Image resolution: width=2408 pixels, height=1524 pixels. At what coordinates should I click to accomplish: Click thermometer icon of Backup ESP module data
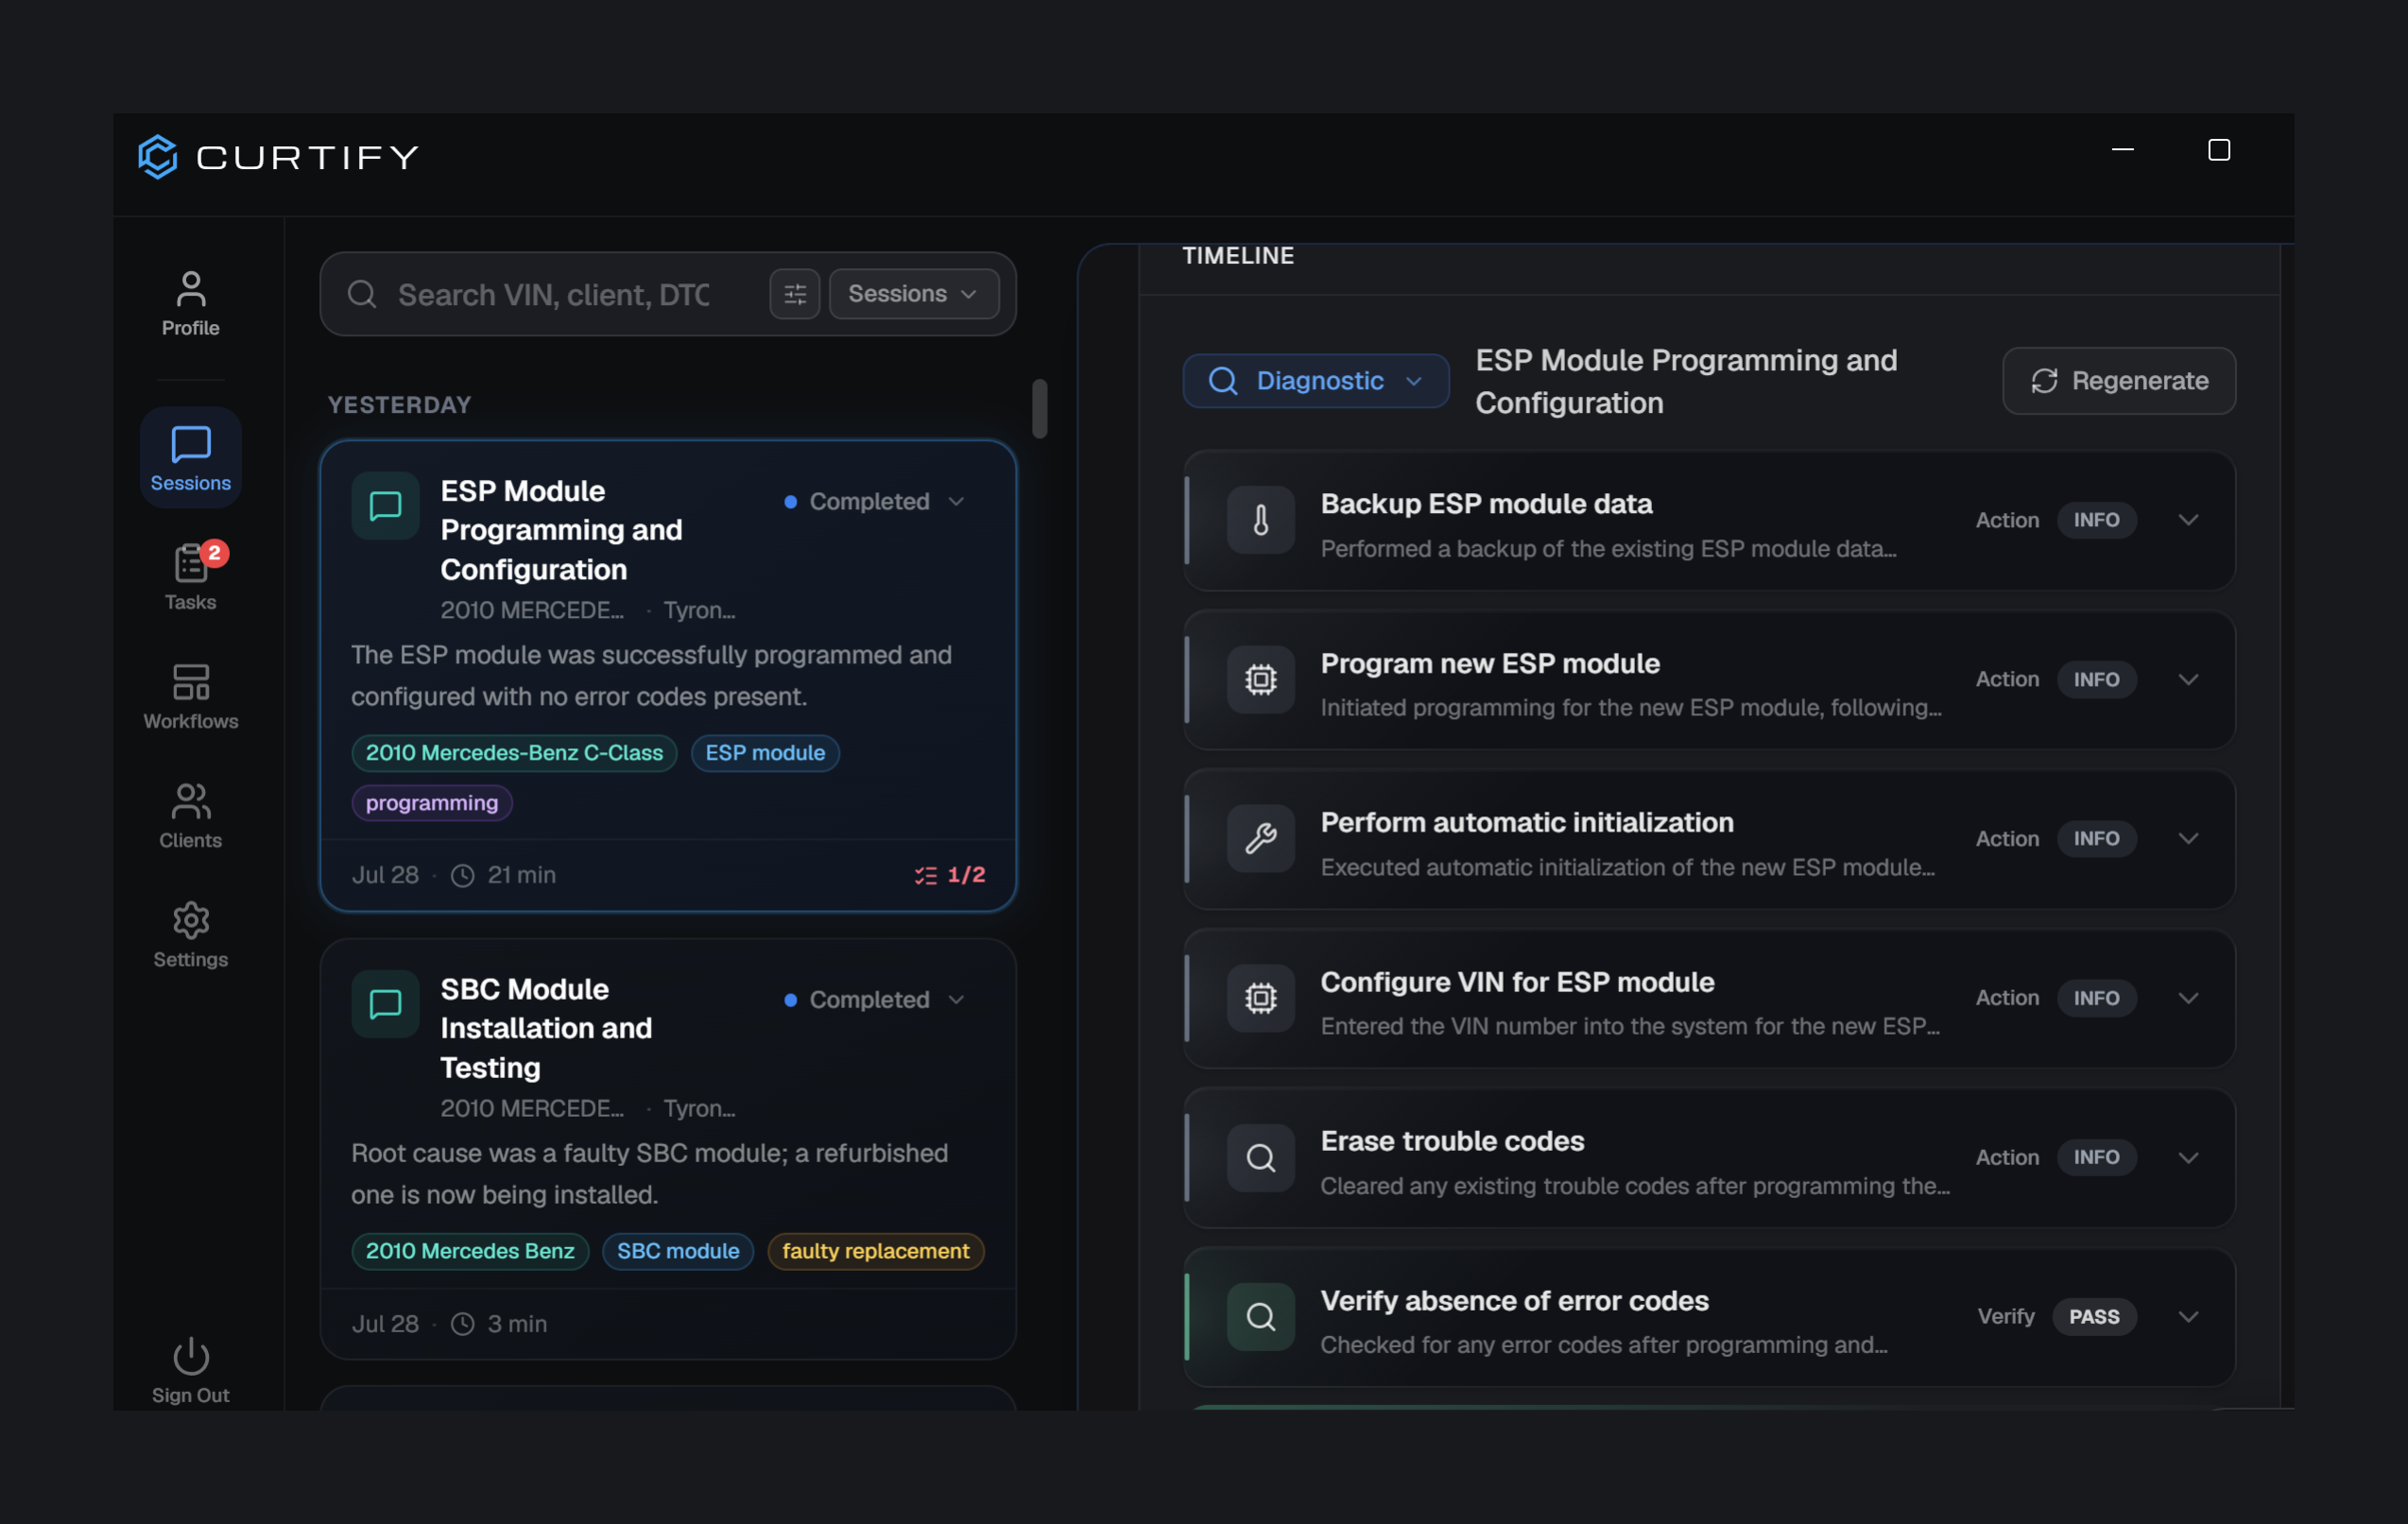pyautogui.click(x=1261, y=520)
